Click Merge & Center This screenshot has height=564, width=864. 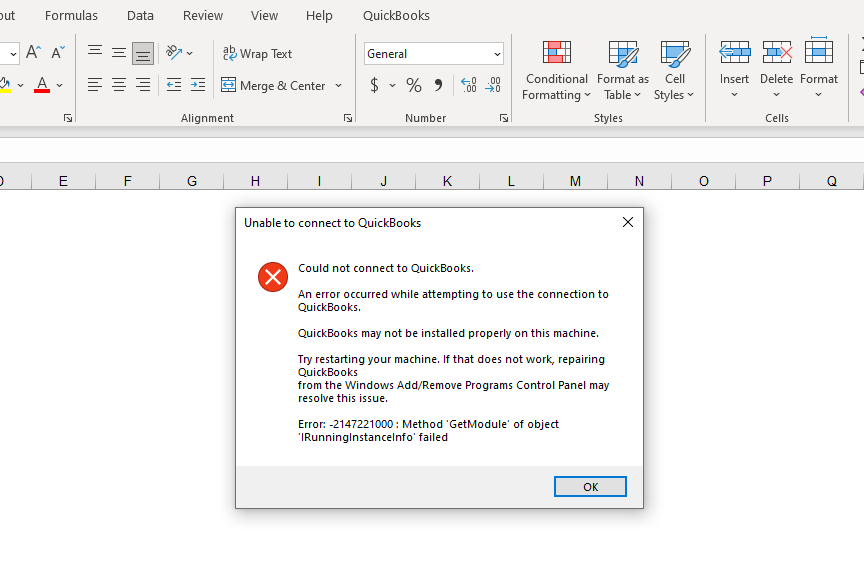pos(273,85)
